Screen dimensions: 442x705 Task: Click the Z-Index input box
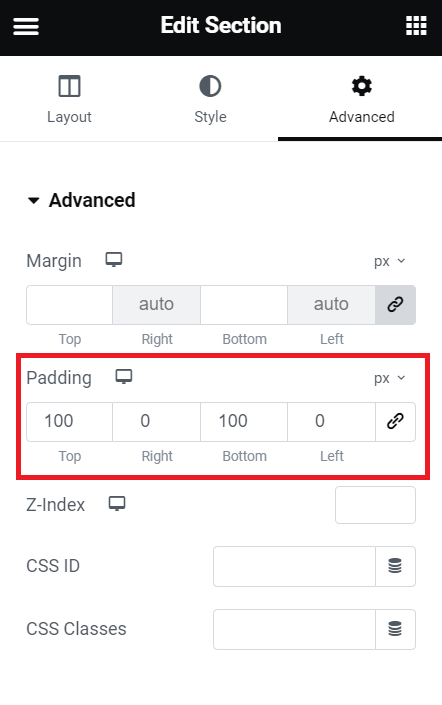pos(375,505)
